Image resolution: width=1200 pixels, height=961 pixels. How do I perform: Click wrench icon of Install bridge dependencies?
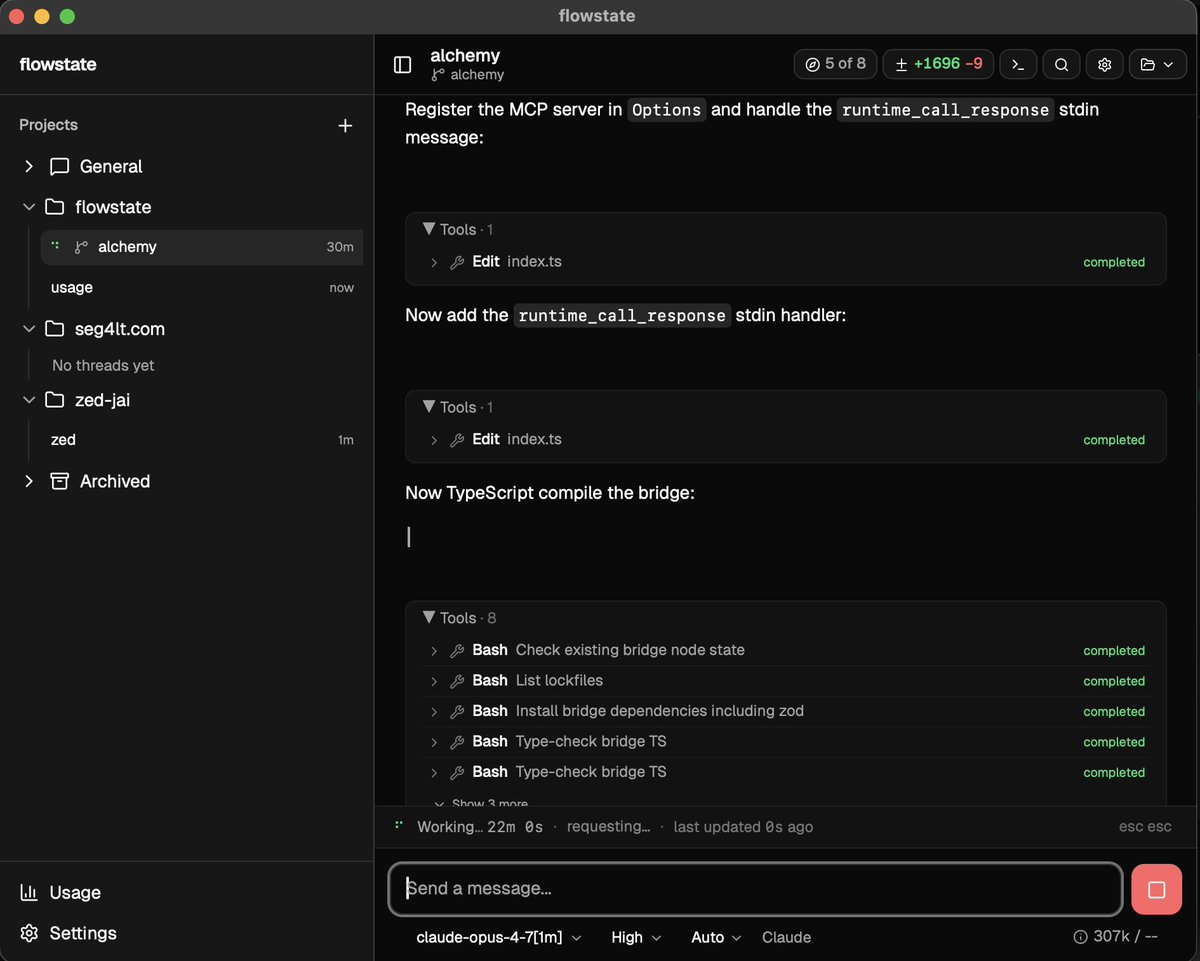(x=457, y=712)
